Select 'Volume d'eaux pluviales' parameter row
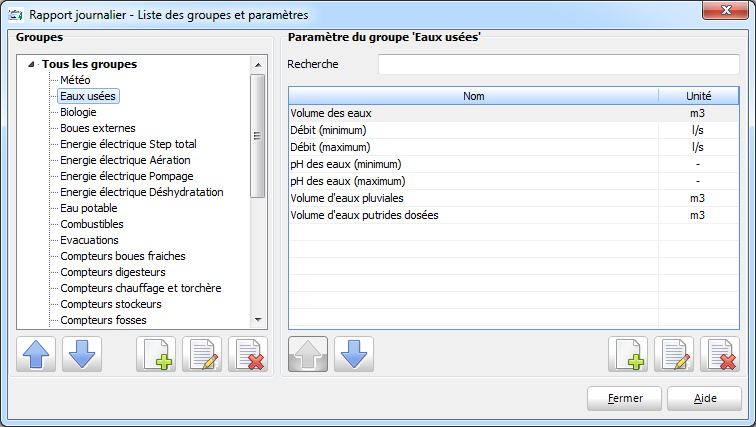 pos(513,198)
